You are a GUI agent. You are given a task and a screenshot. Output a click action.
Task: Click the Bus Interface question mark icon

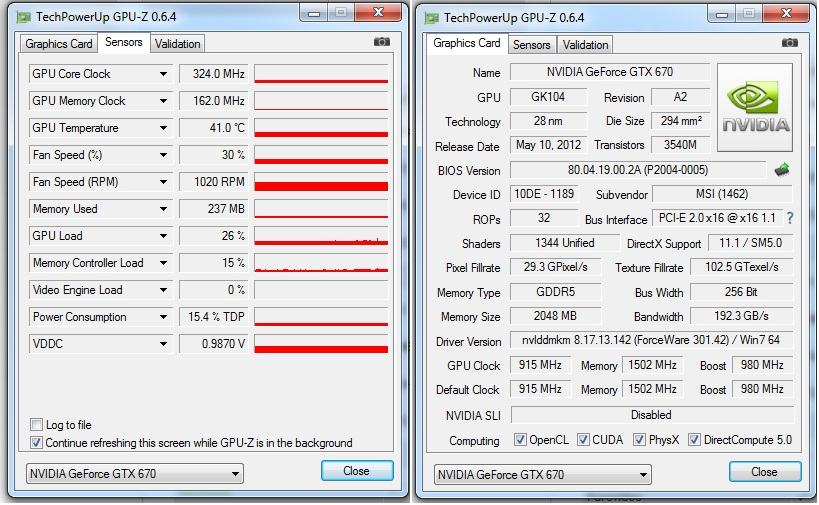point(790,218)
